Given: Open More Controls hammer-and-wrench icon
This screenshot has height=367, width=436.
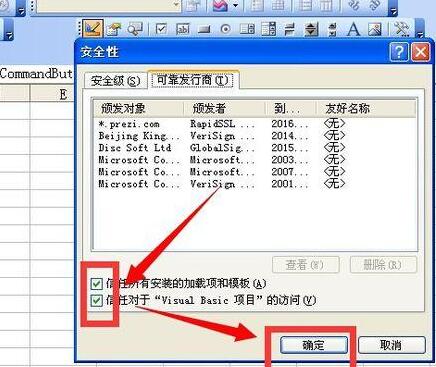Looking at the screenshot, I should click(402, 29).
